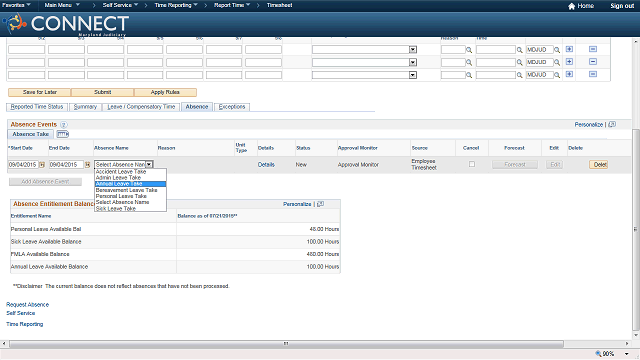This screenshot has height=360, width=640.
Task: Toggle the Cancel checkbox in absence row
Action: [x=472, y=164]
